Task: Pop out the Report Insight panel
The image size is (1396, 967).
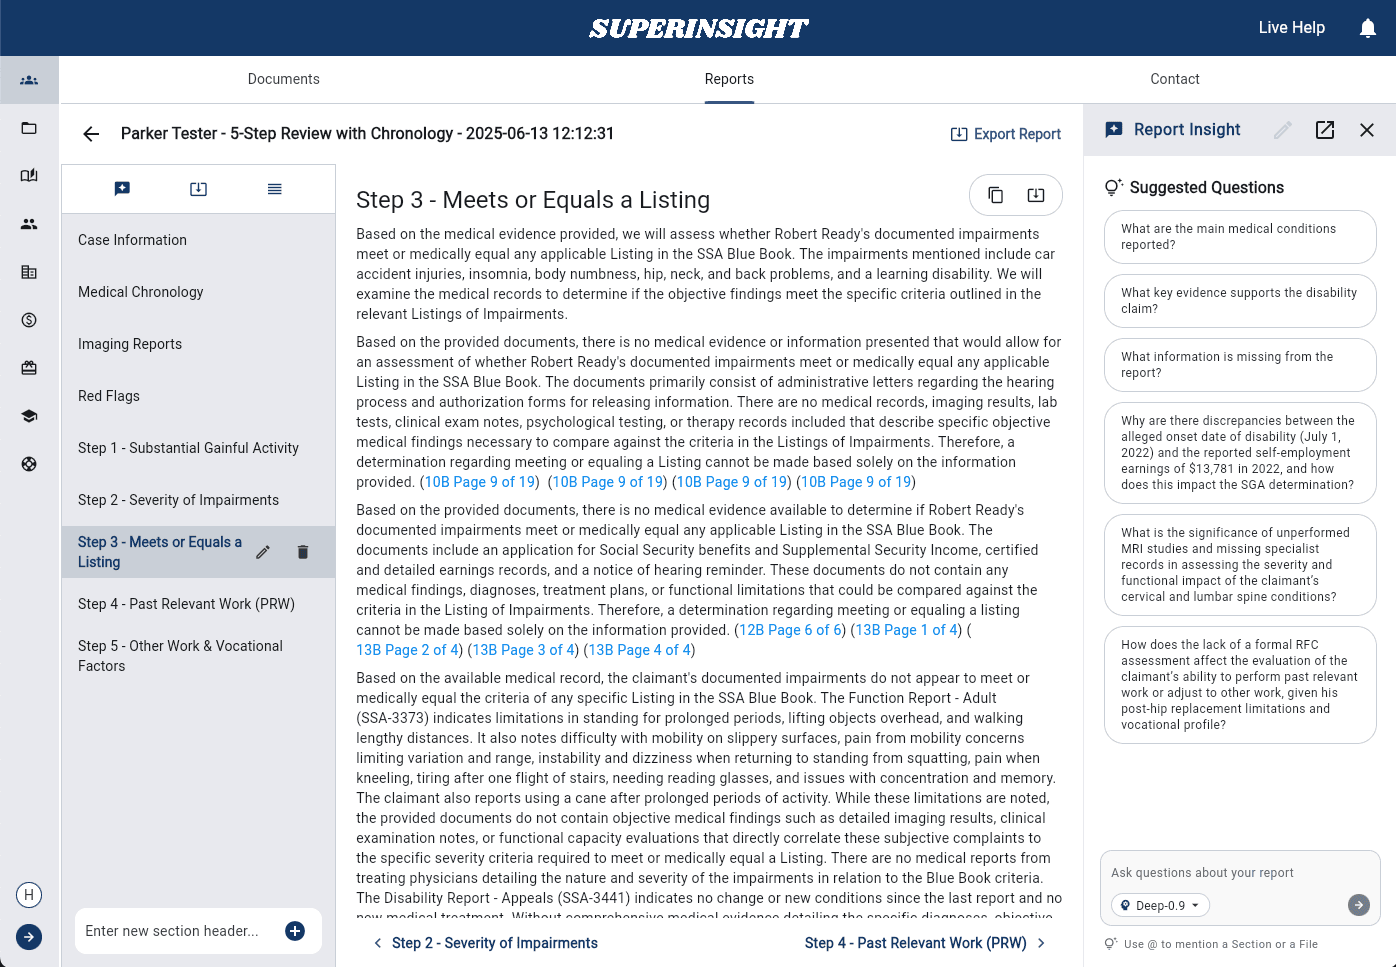Action: [x=1324, y=130]
